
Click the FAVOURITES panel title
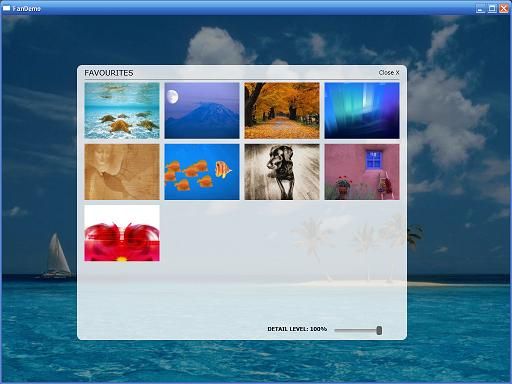[109, 73]
